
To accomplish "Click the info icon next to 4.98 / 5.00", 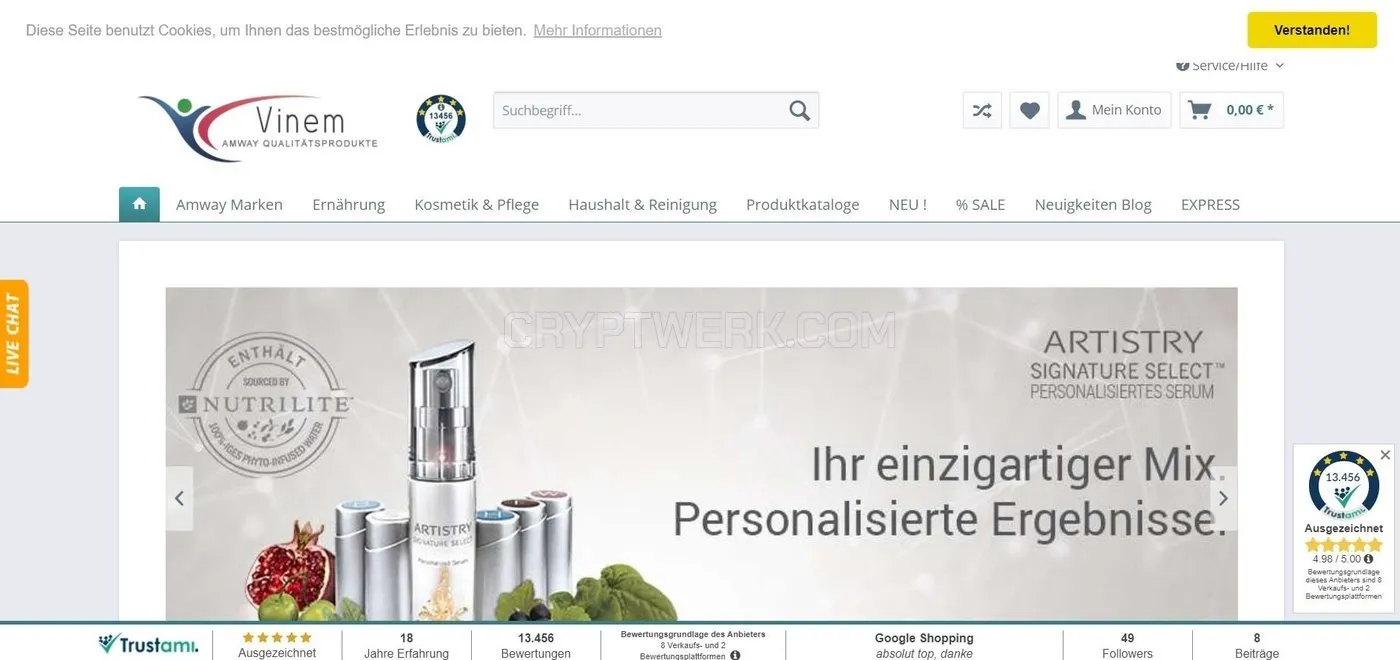I will click(1369, 559).
